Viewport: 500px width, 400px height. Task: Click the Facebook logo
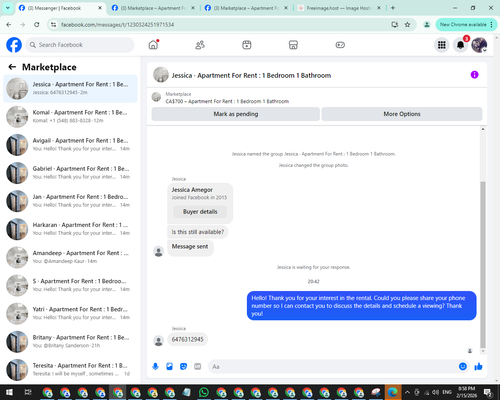click(x=14, y=45)
